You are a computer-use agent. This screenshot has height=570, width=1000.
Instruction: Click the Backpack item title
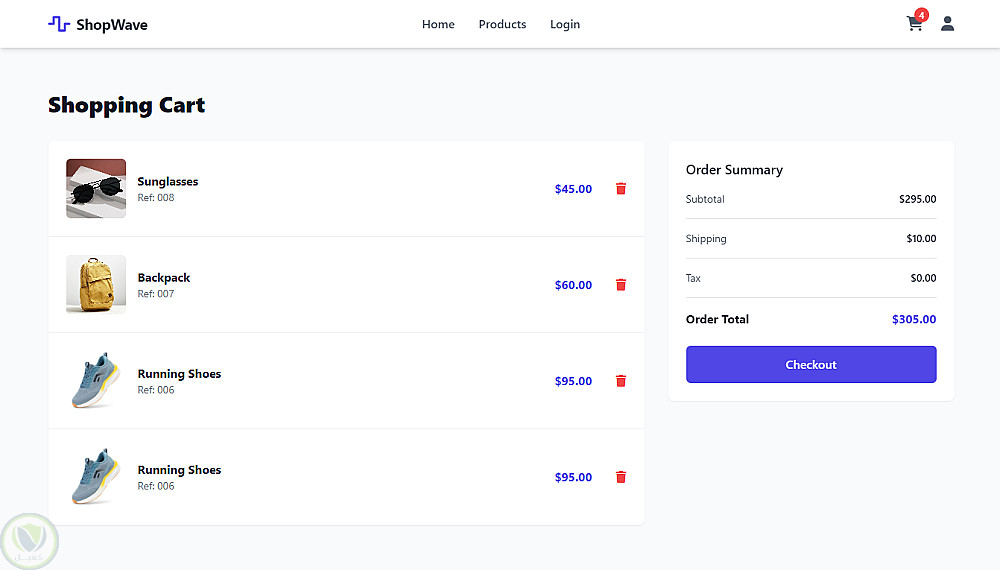pos(164,278)
